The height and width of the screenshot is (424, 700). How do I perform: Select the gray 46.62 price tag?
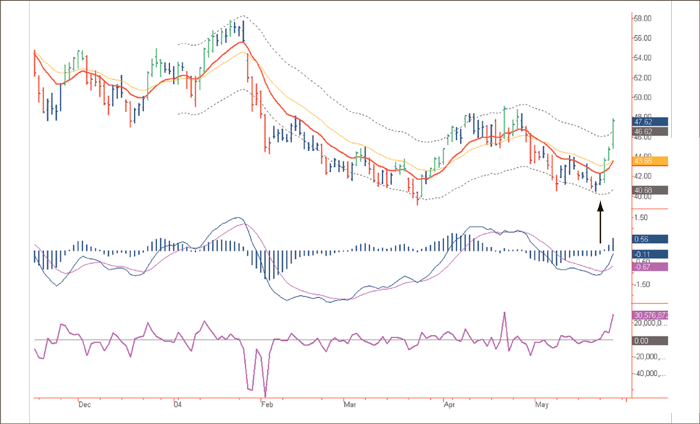coord(648,131)
